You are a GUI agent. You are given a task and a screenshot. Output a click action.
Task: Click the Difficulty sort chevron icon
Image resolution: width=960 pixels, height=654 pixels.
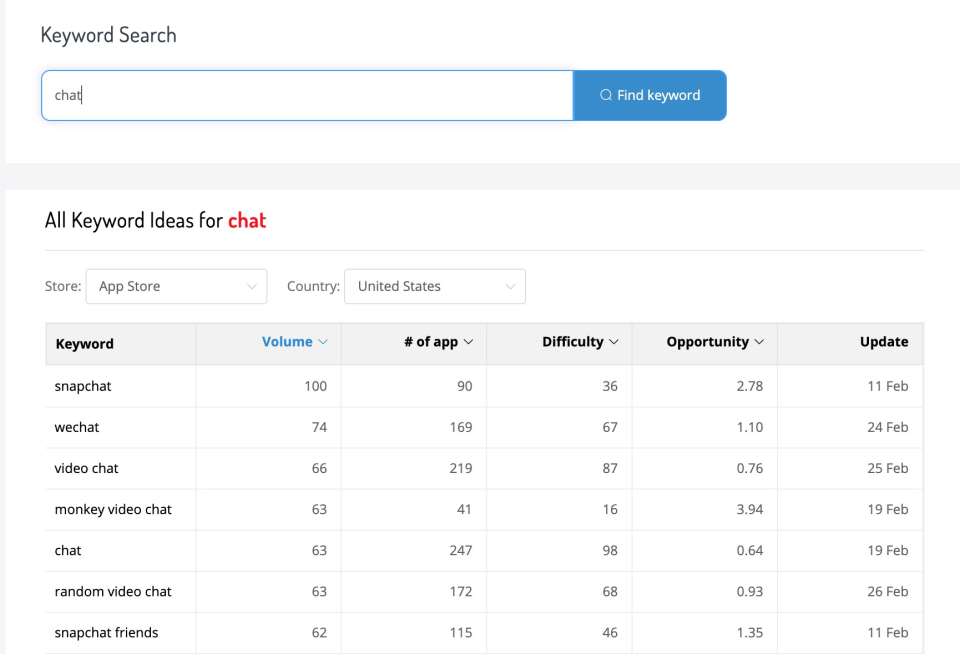tap(613, 342)
